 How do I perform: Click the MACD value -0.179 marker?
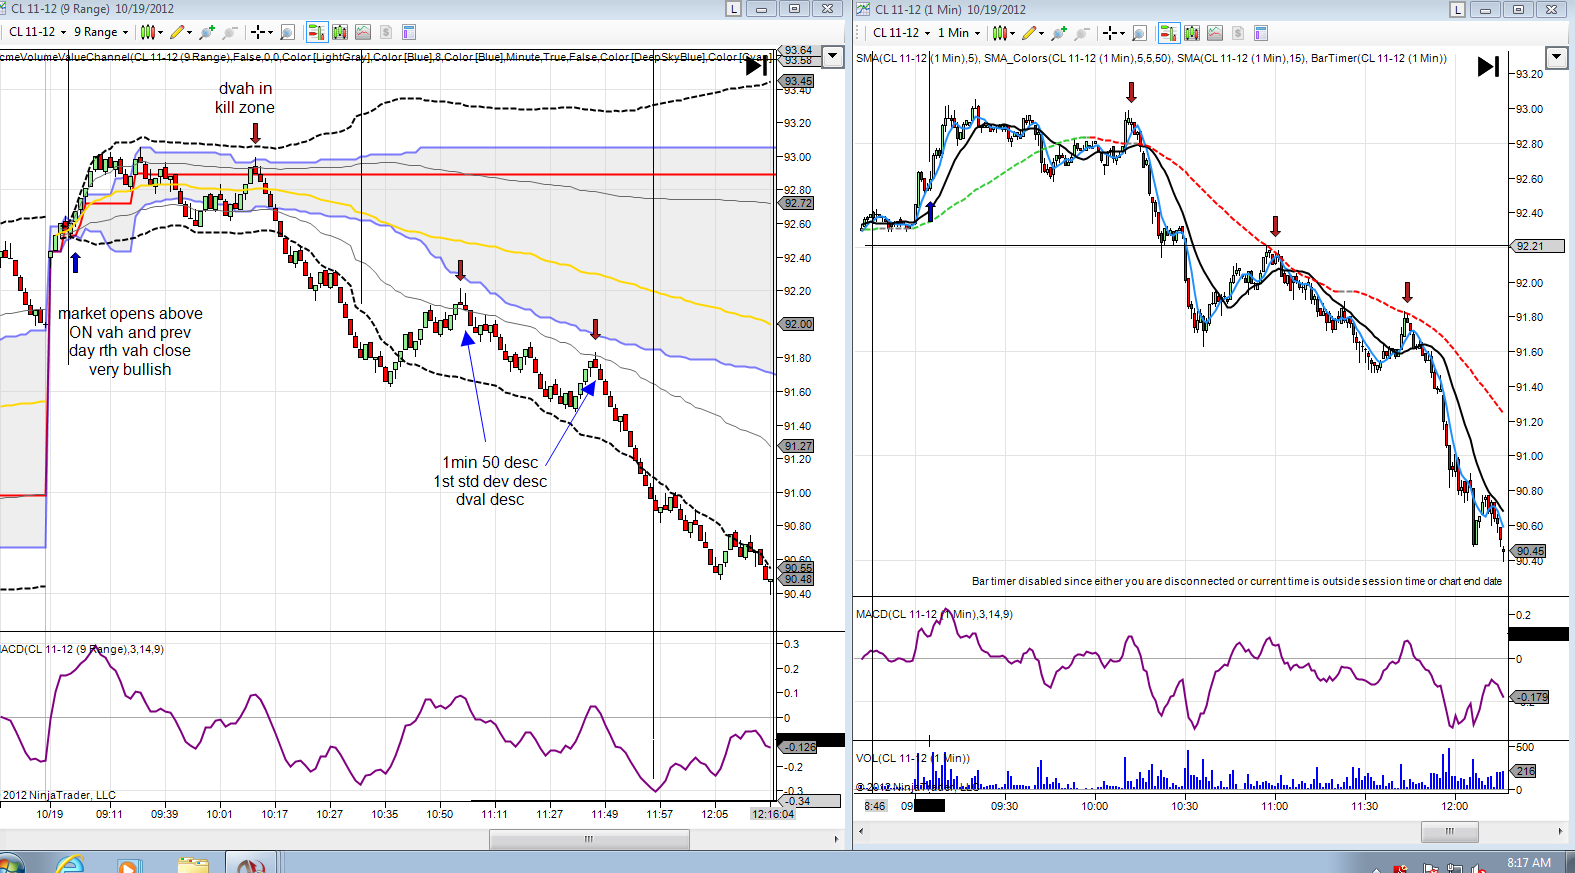(1530, 697)
